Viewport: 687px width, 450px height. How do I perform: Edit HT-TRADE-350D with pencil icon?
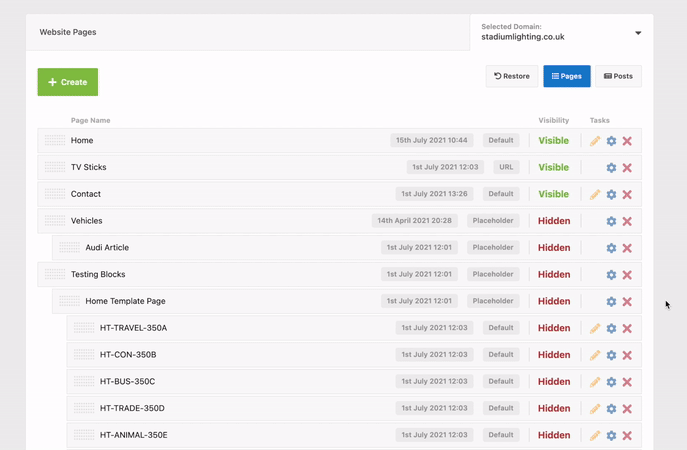pos(595,408)
